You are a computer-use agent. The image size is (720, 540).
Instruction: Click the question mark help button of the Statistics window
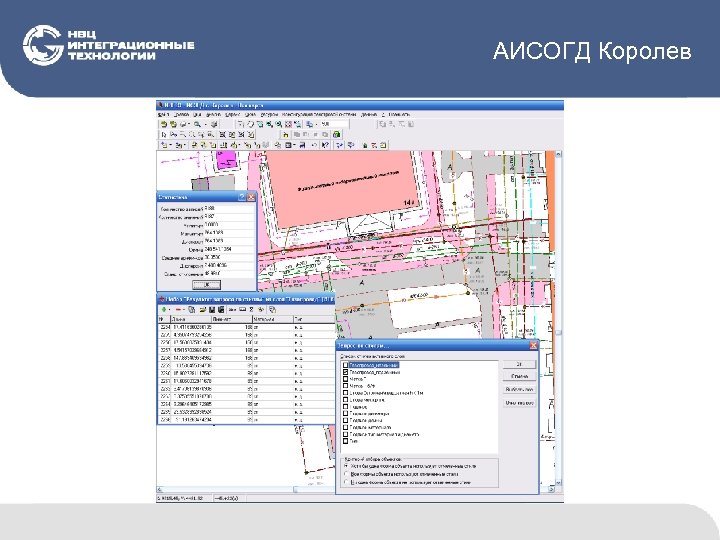coord(242,197)
